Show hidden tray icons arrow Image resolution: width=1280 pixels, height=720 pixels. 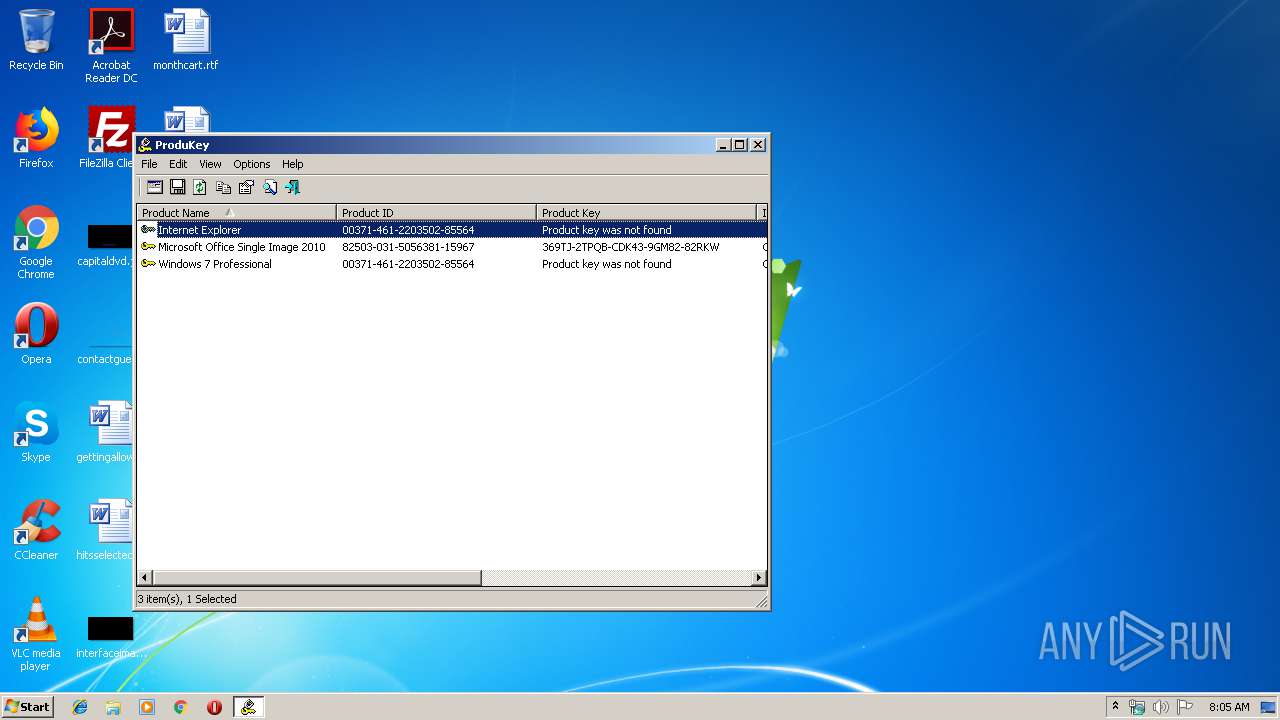pos(1115,707)
